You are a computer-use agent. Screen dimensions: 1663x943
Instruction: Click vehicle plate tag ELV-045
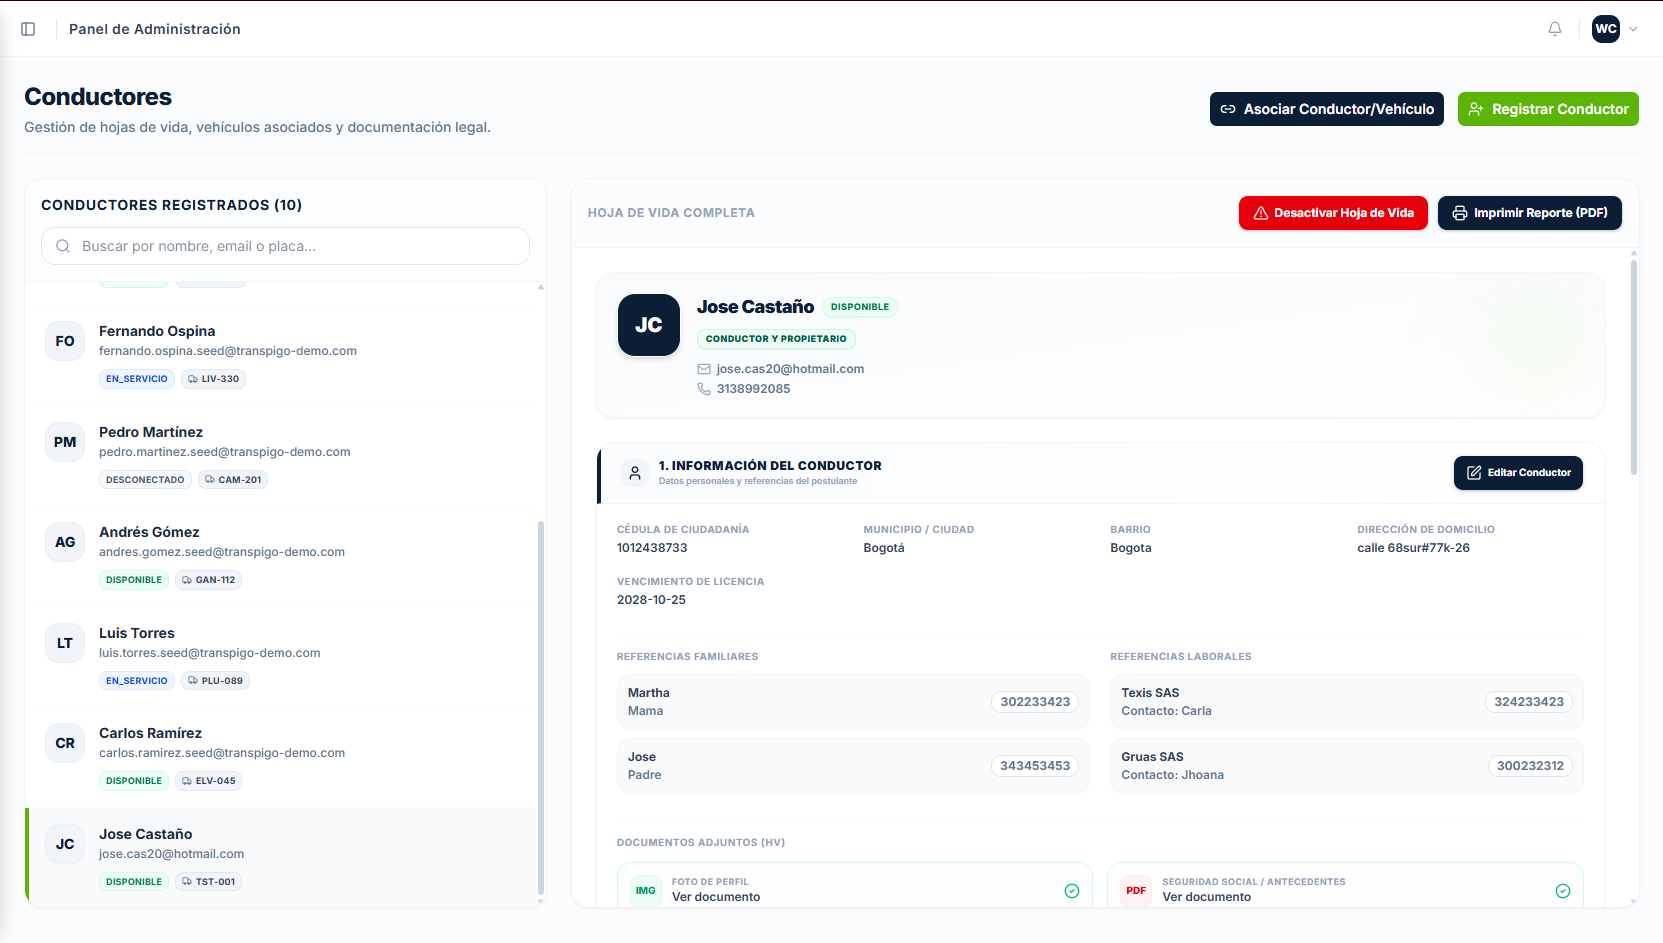[x=208, y=781]
